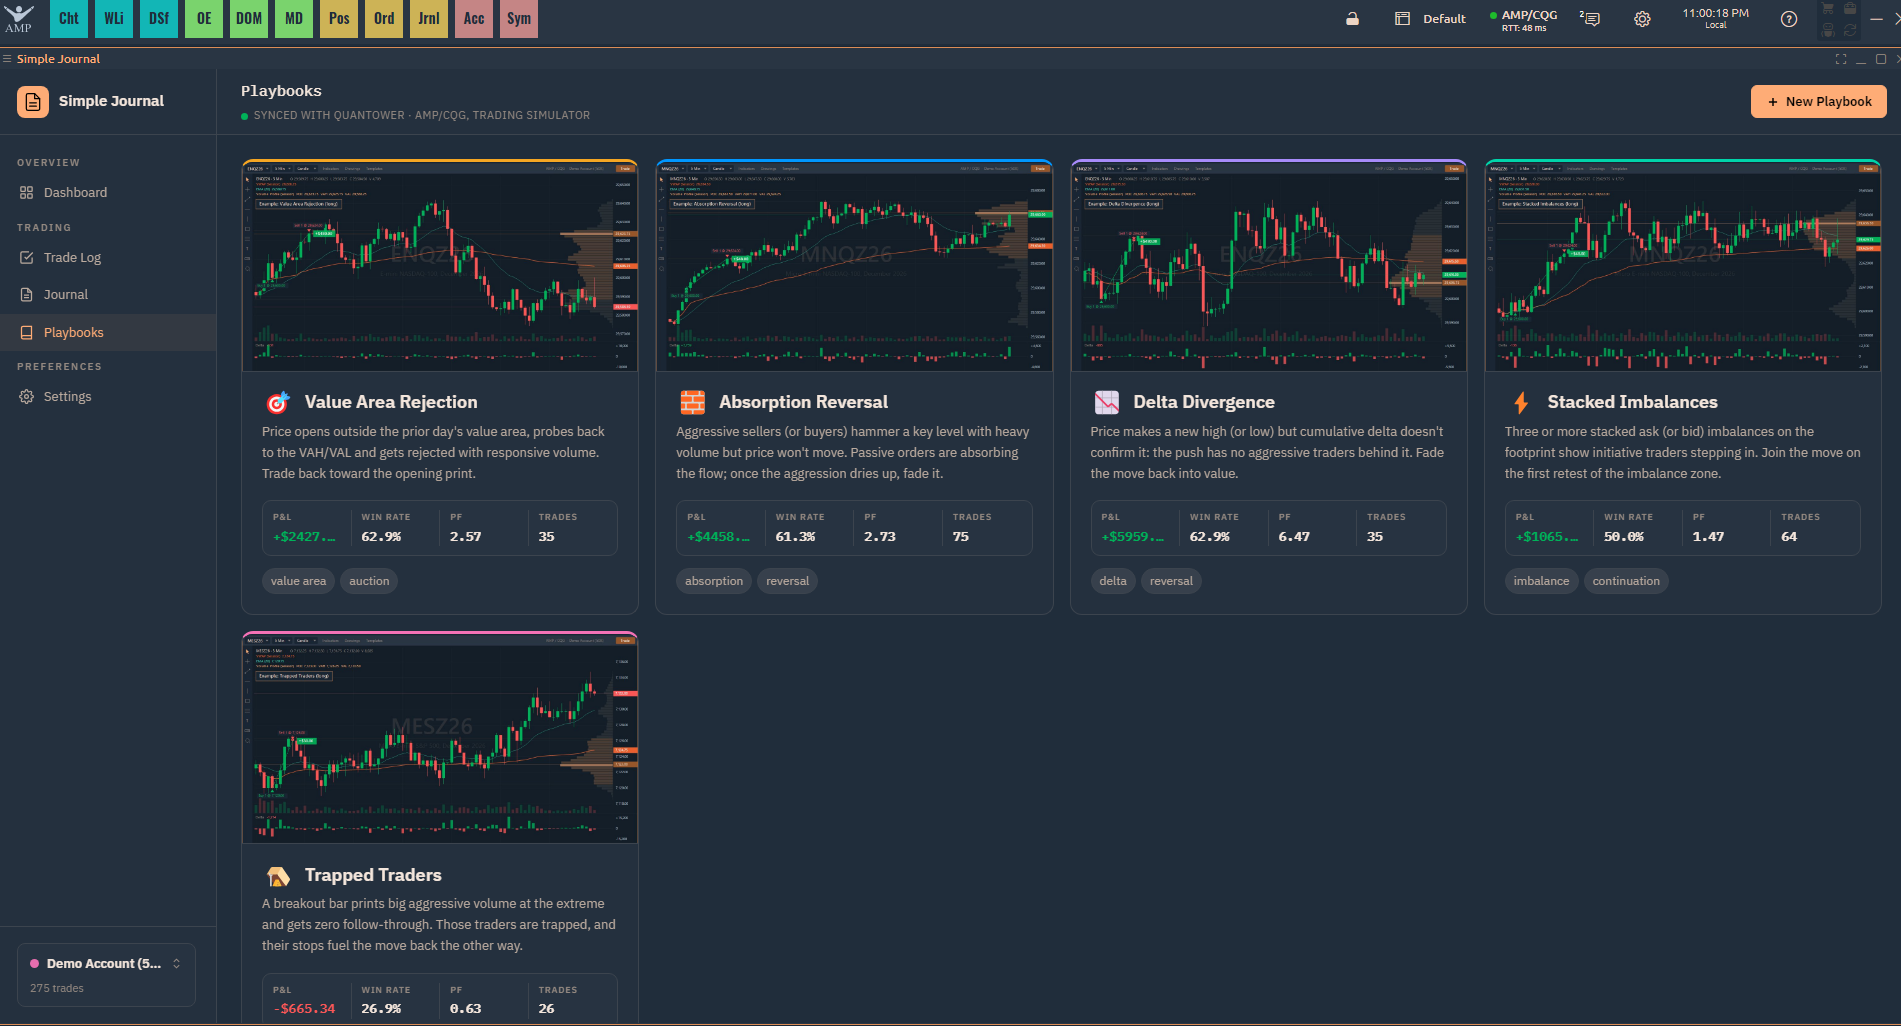
Task: Open the Journal sidebar item
Action: click(108, 295)
